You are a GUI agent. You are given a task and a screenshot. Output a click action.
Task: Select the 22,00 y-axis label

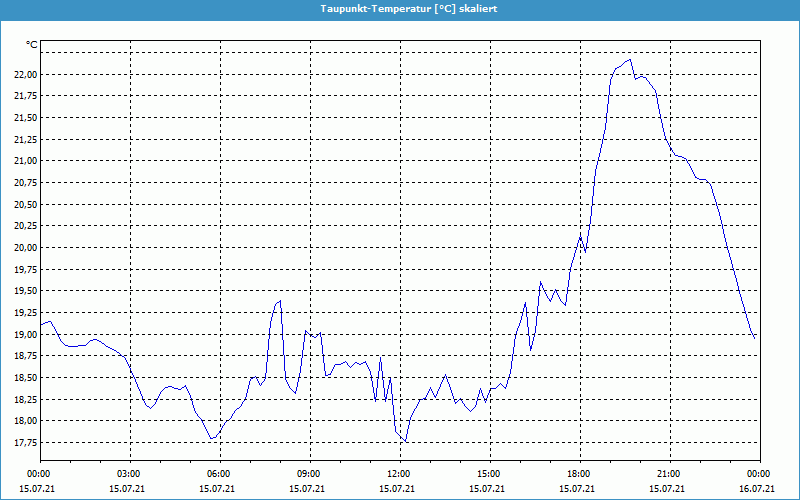25,74
